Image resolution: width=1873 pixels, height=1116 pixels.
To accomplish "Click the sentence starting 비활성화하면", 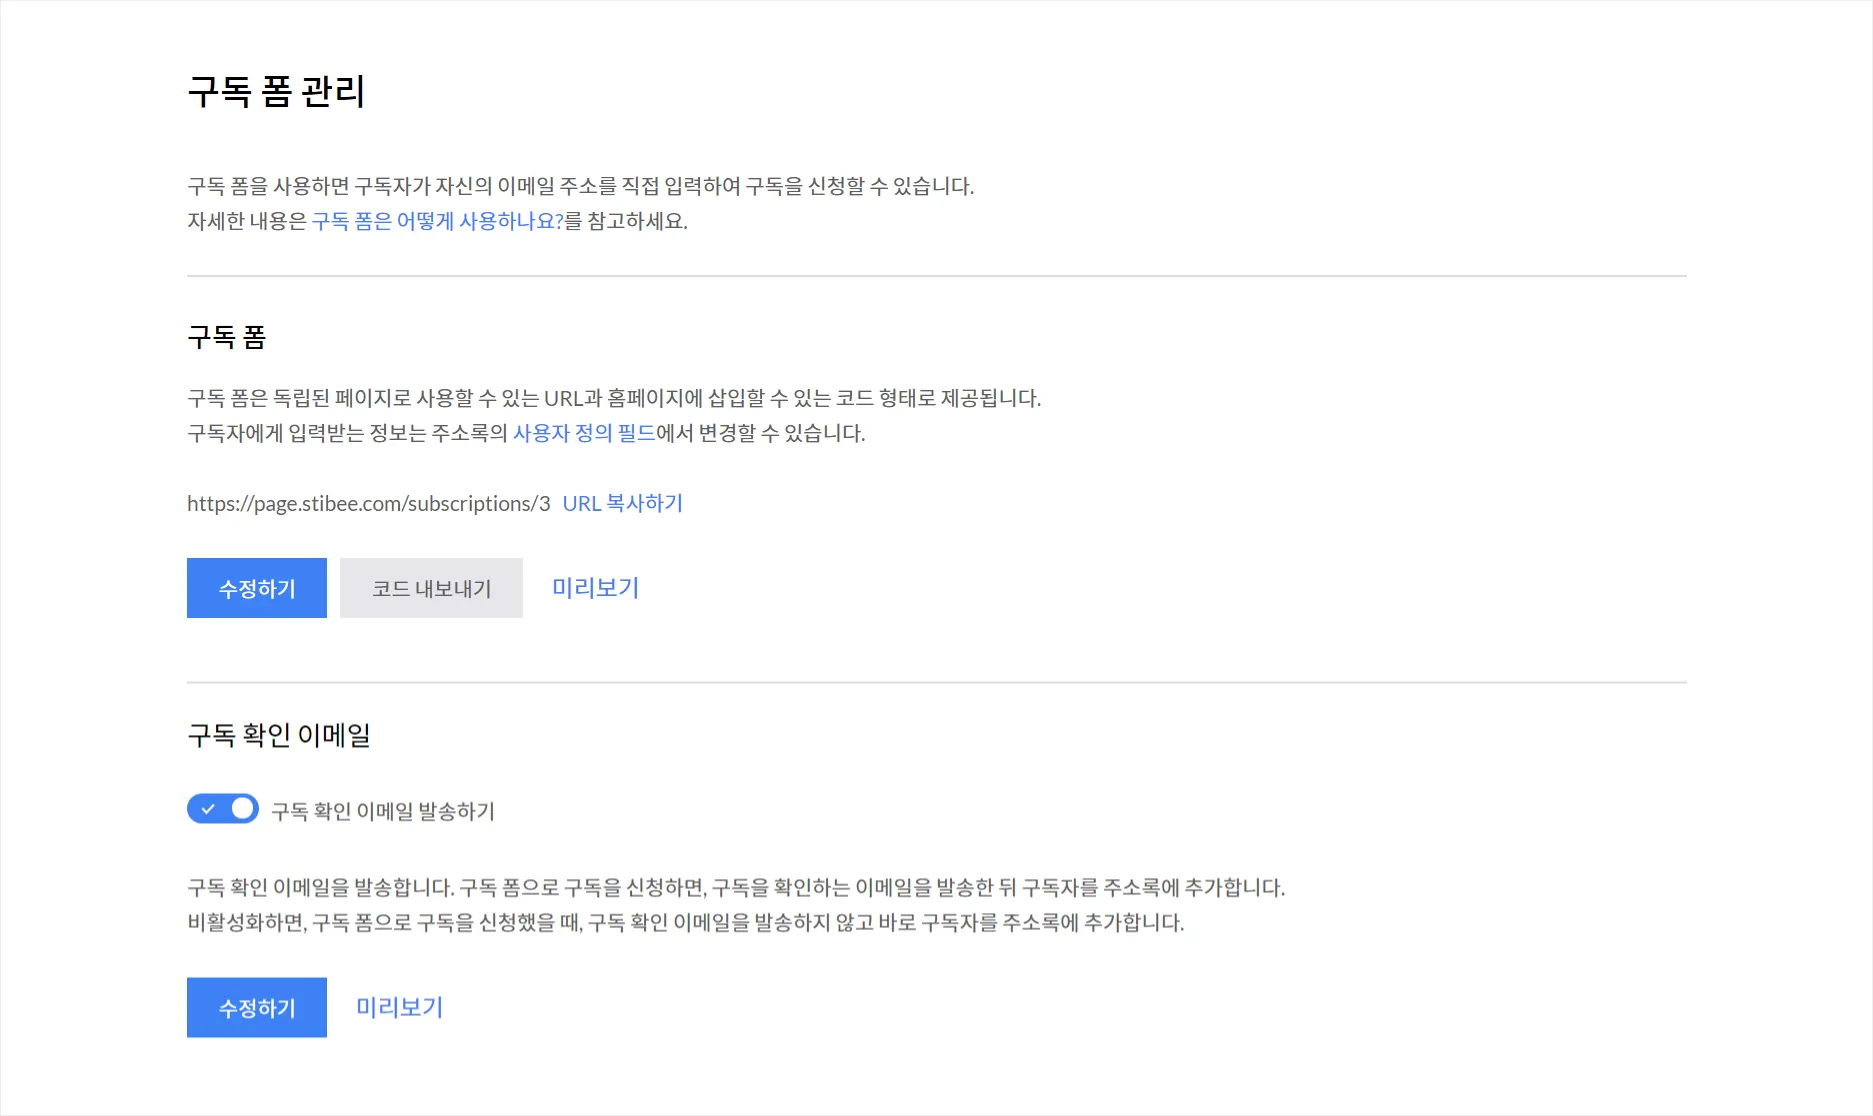I will tap(685, 922).
